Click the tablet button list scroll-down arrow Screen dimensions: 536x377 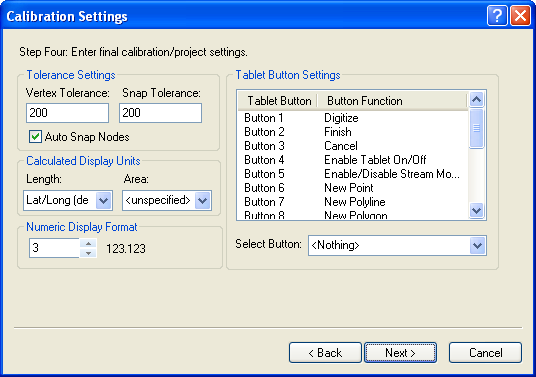(x=477, y=210)
